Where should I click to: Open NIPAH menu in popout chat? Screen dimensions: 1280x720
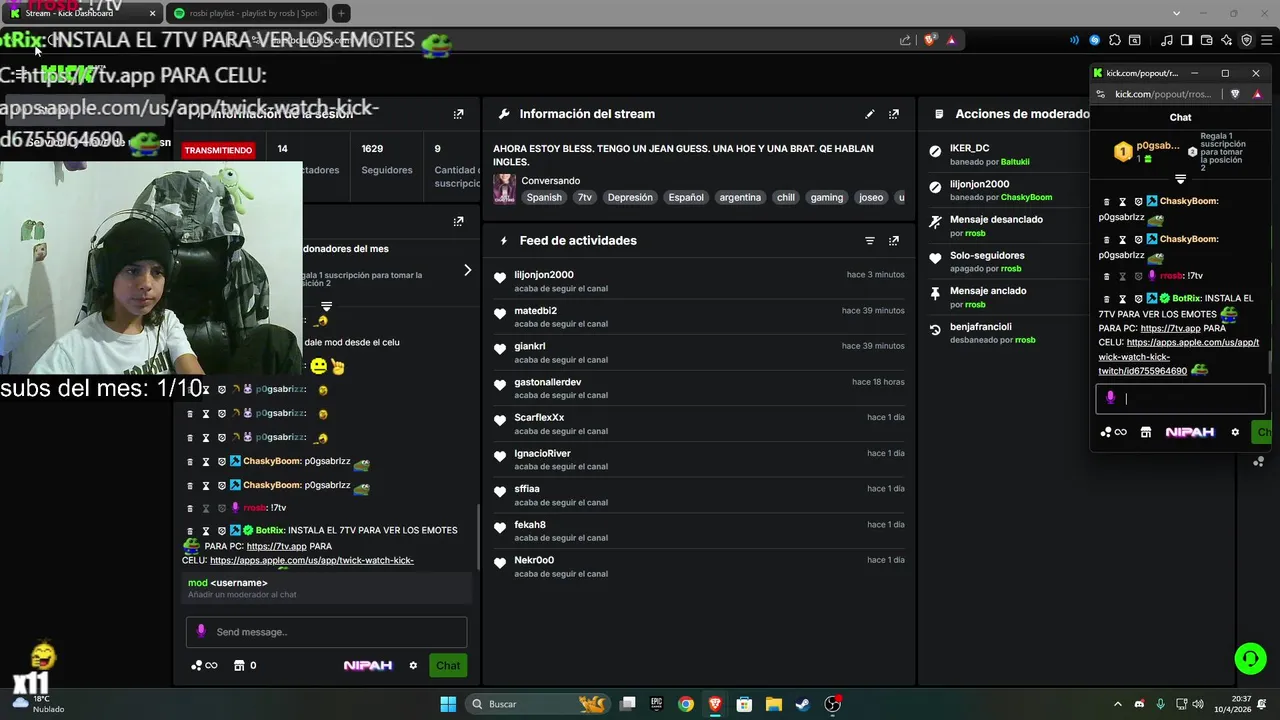1190,433
